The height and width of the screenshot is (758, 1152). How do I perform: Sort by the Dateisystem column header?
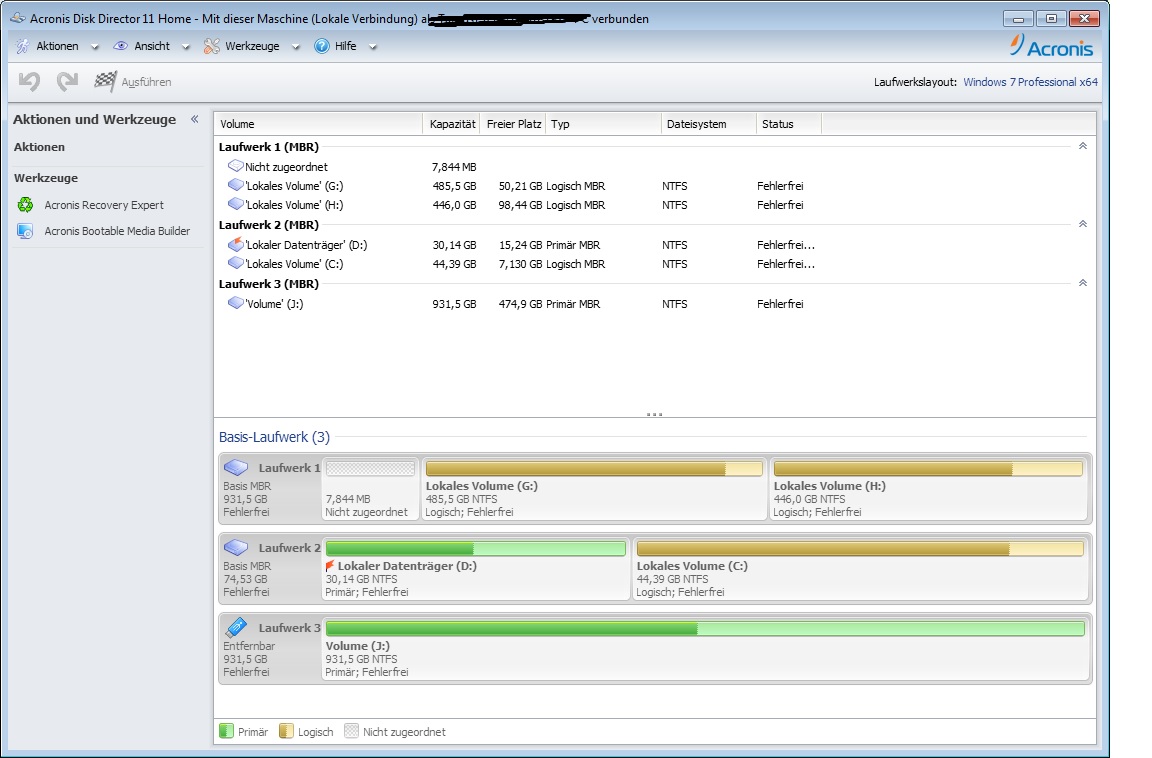709,124
